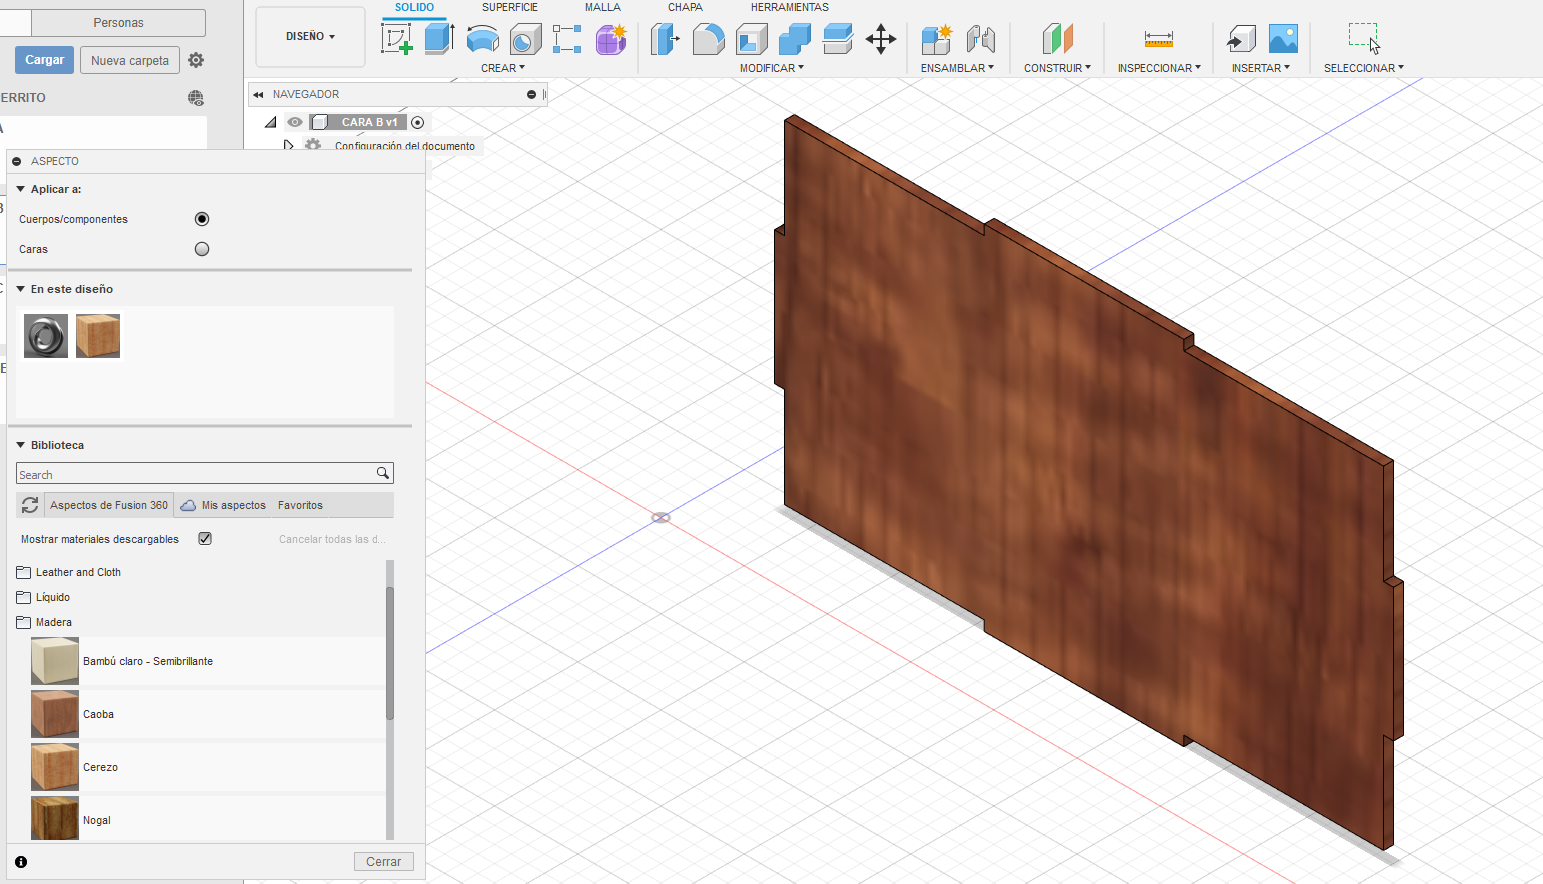Select the Caoba wood appearance swatch
Viewport: 1543px width, 884px height.
pyautogui.click(x=55, y=714)
